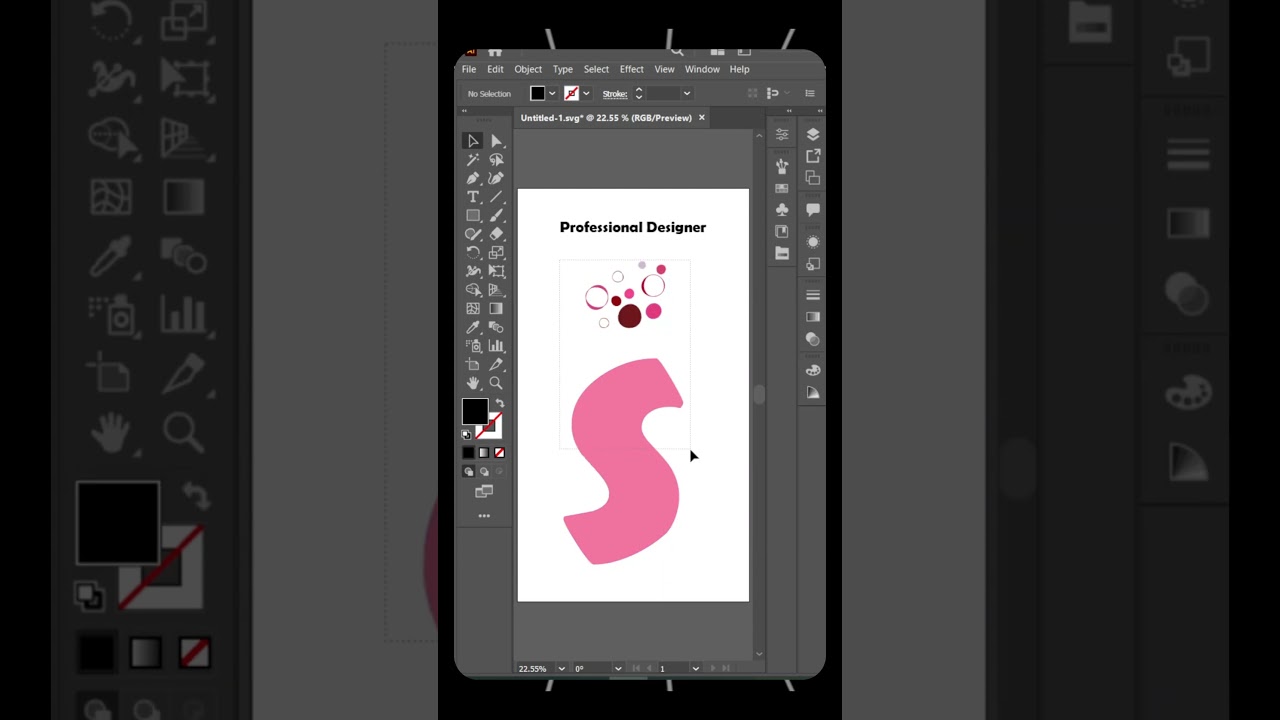This screenshot has height=720, width=1280.
Task: Open the Effect menu
Action: [632, 69]
